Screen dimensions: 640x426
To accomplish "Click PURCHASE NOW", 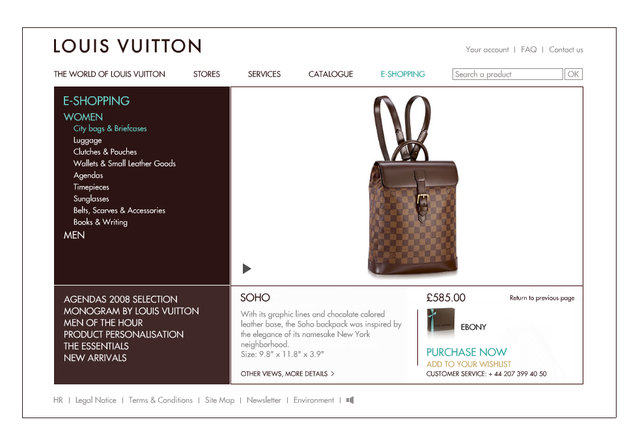I will (467, 352).
